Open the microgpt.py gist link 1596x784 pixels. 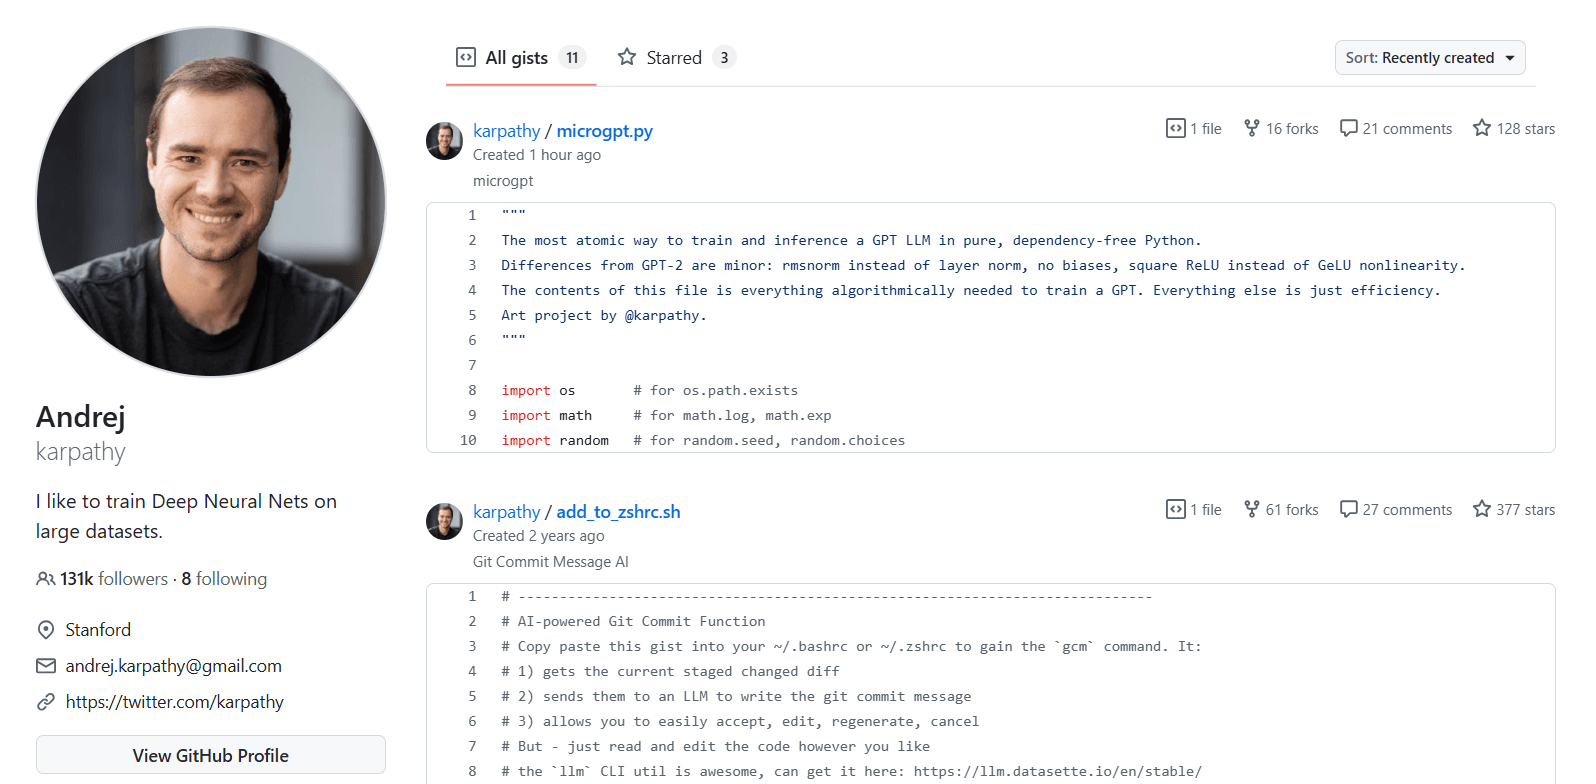pyautogui.click(x=604, y=131)
